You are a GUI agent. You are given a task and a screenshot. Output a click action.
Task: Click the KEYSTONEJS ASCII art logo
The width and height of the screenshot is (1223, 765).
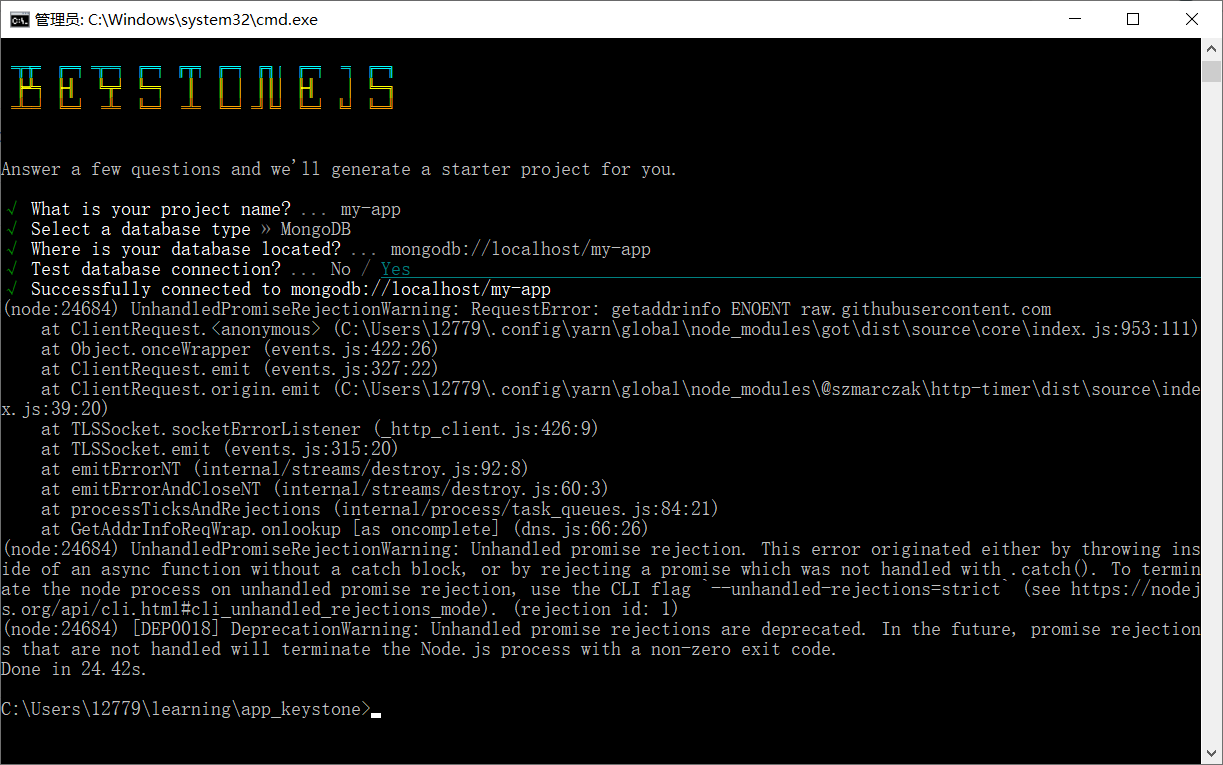click(200, 88)
